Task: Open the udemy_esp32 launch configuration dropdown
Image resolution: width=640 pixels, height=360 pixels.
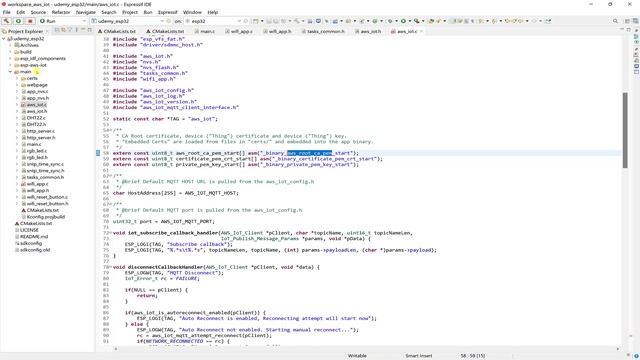Action: (162, 21)
